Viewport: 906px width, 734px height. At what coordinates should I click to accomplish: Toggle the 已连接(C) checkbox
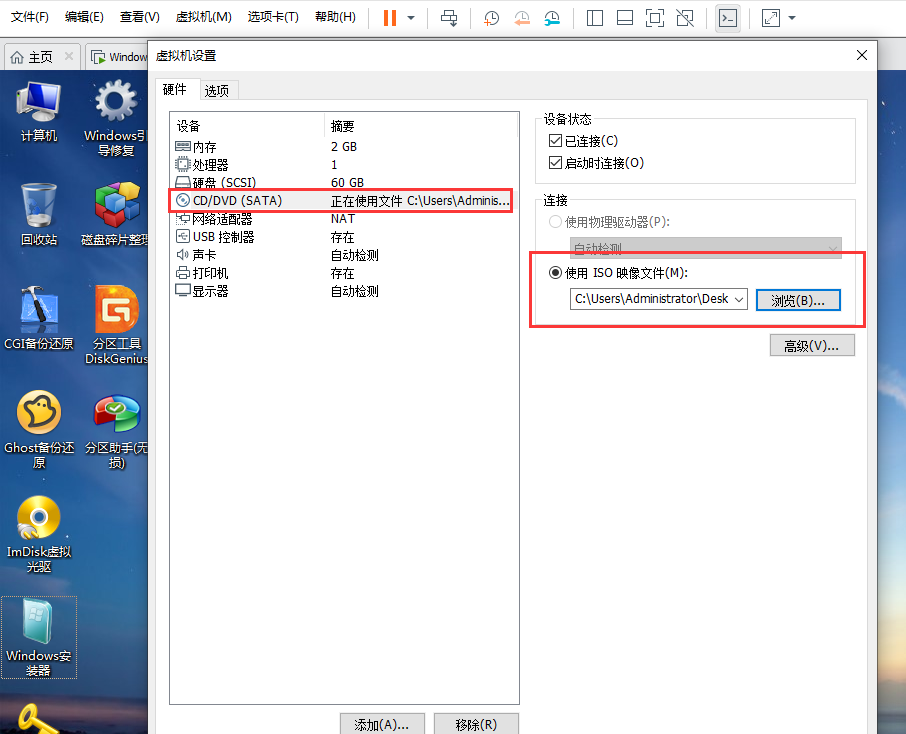555,141
